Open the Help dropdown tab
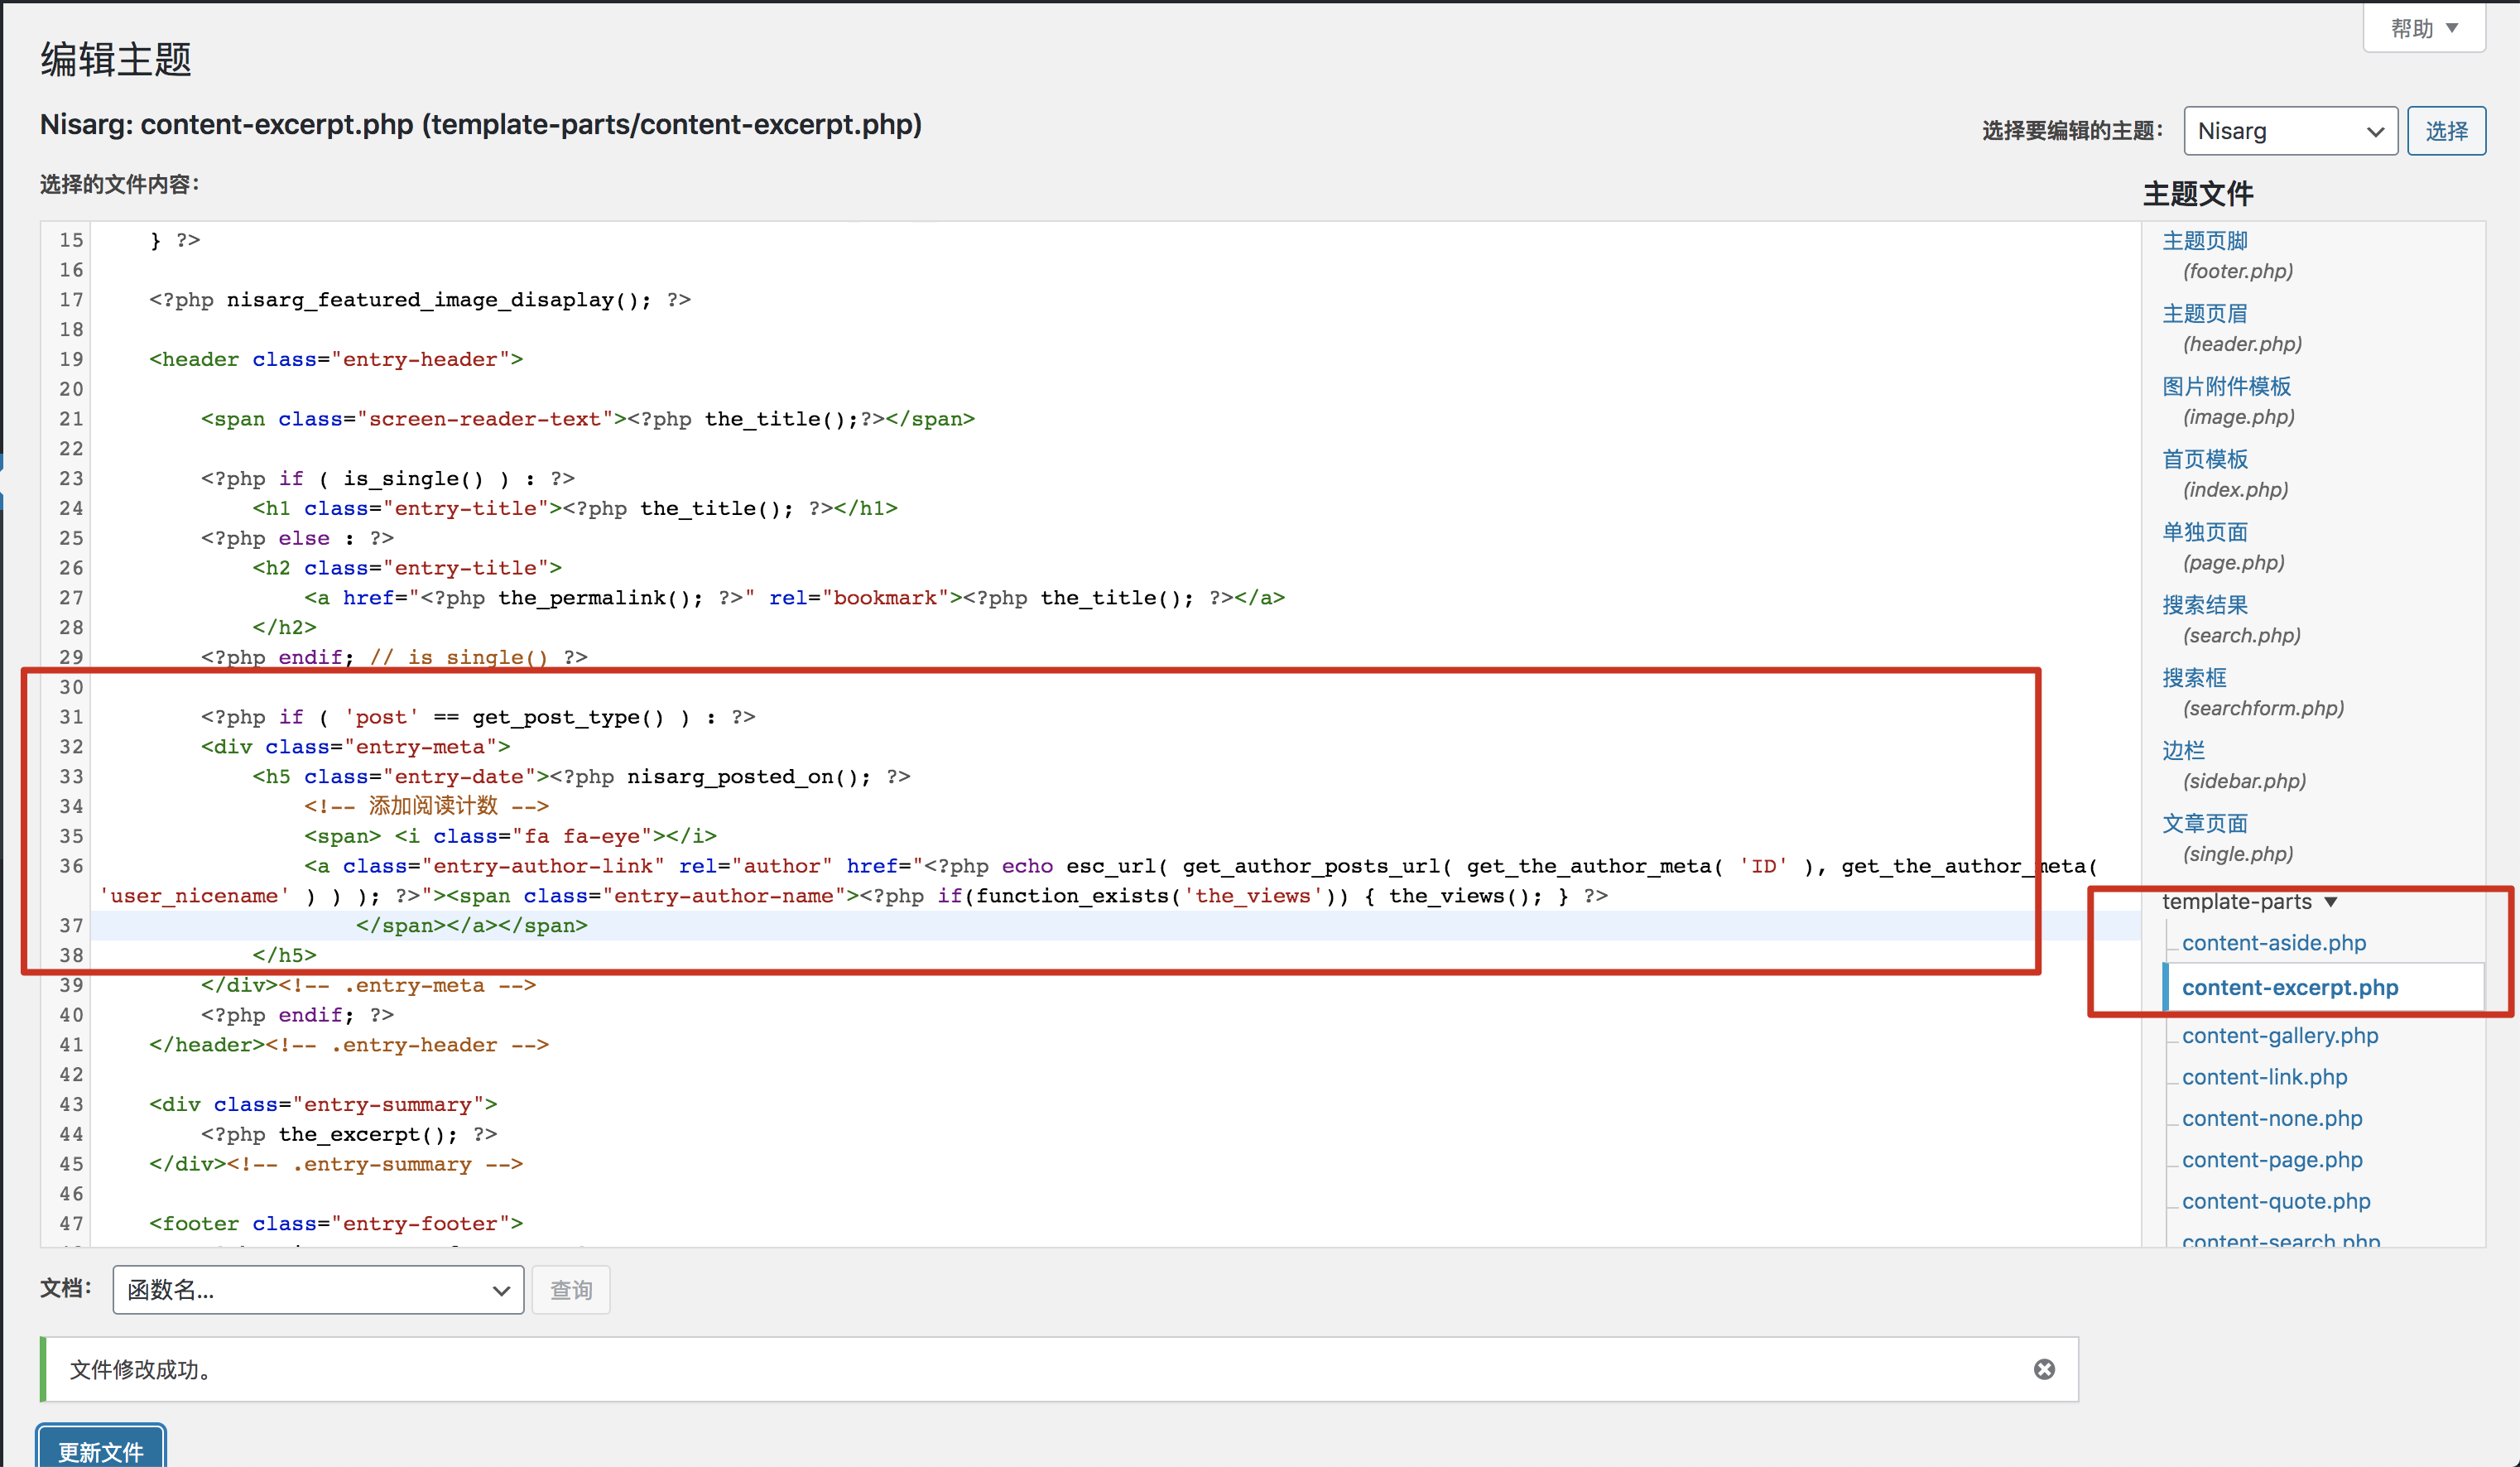Screen dimensions: 2520x1467 click(2424, 28)
